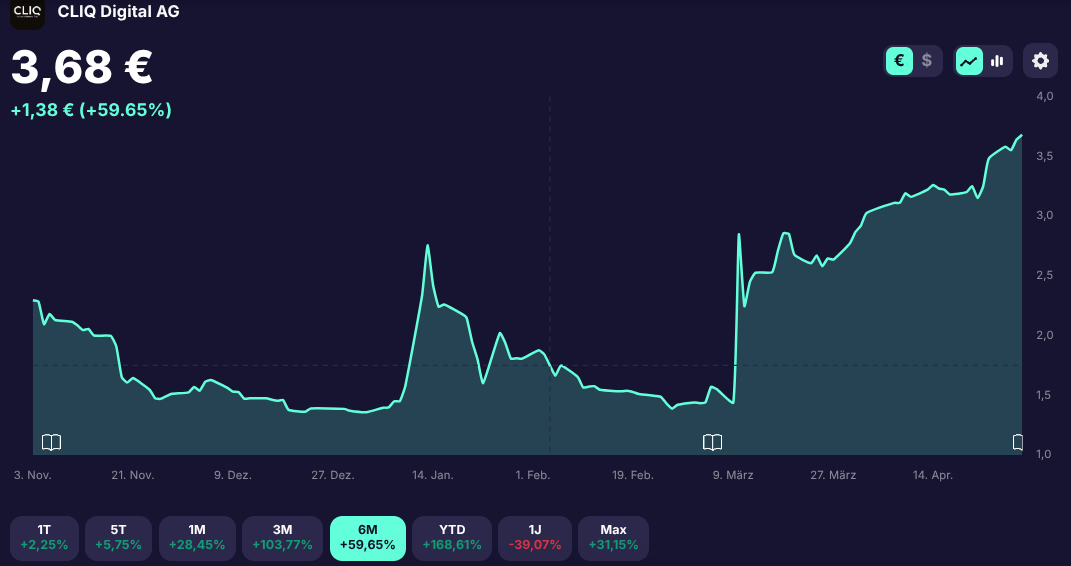Click the CLIQ Digital AG title
This screenshot has height=566, width=1071.
click(119, 12)
